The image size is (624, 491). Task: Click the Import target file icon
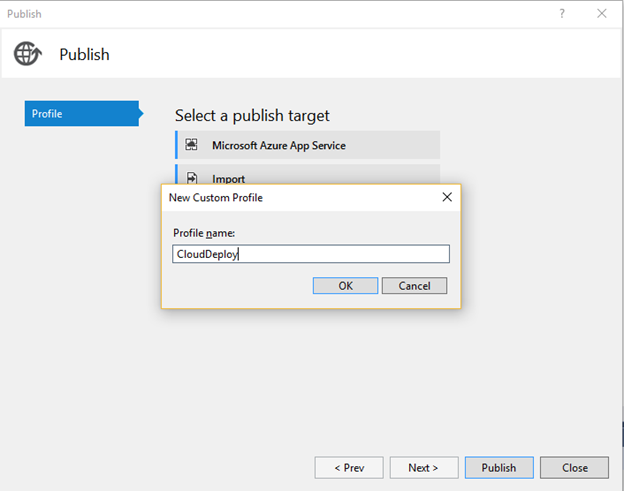[x=192, y=177]
